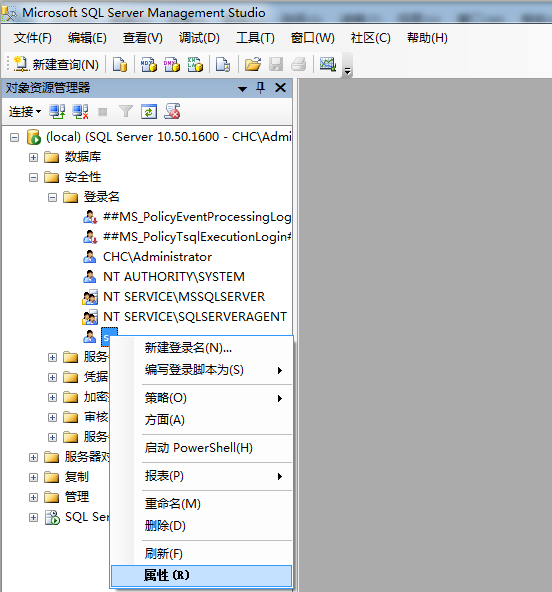This screenshot has width=552, height=592.
Task: Toggle the auto-hide pin of Object Explorer
Action: 261,88
